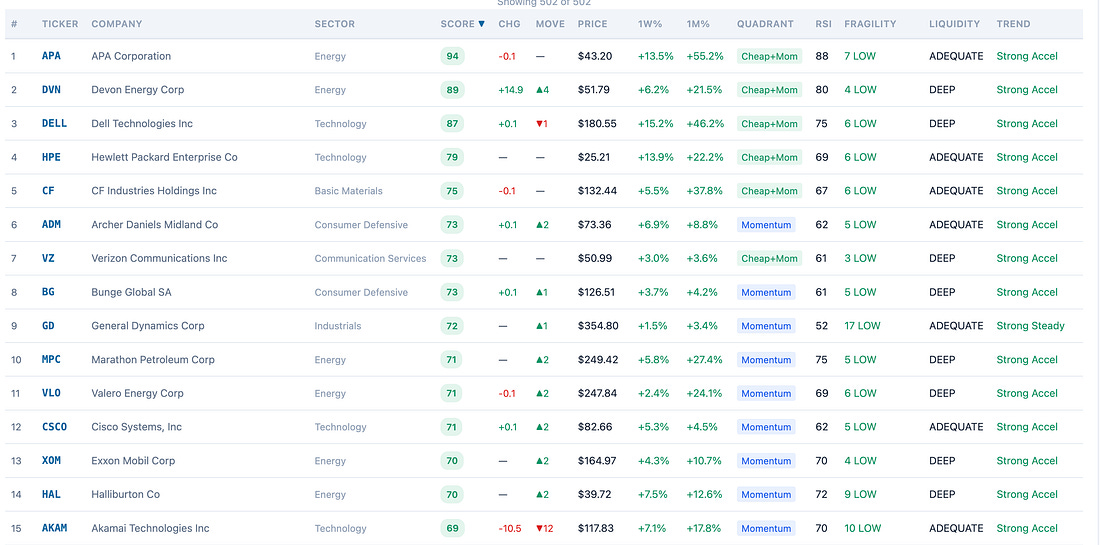The image size is (1100, 545).
Task: Click the Momentum tag in ADM row
Action: (766, 224)
